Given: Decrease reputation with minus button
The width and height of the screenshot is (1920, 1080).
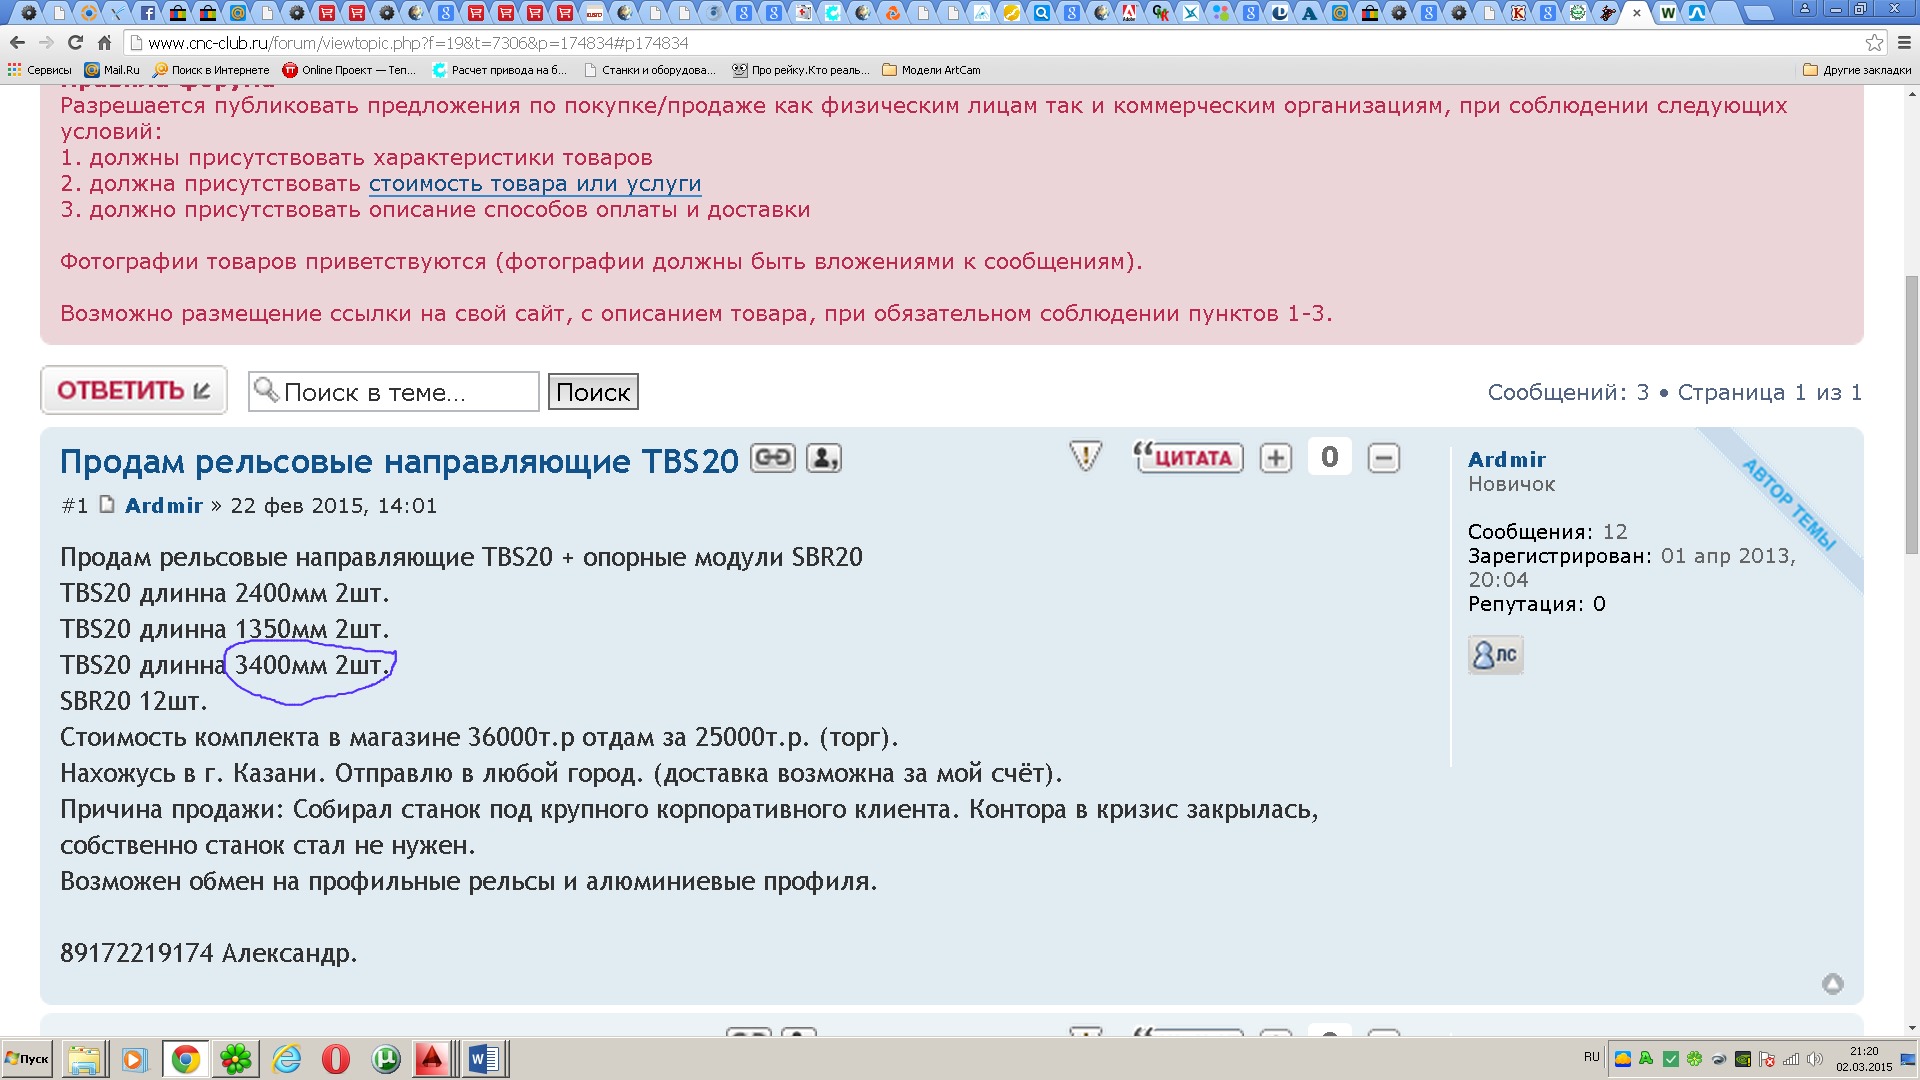Looking at the screenshot, I should (x=1383, y=458).
